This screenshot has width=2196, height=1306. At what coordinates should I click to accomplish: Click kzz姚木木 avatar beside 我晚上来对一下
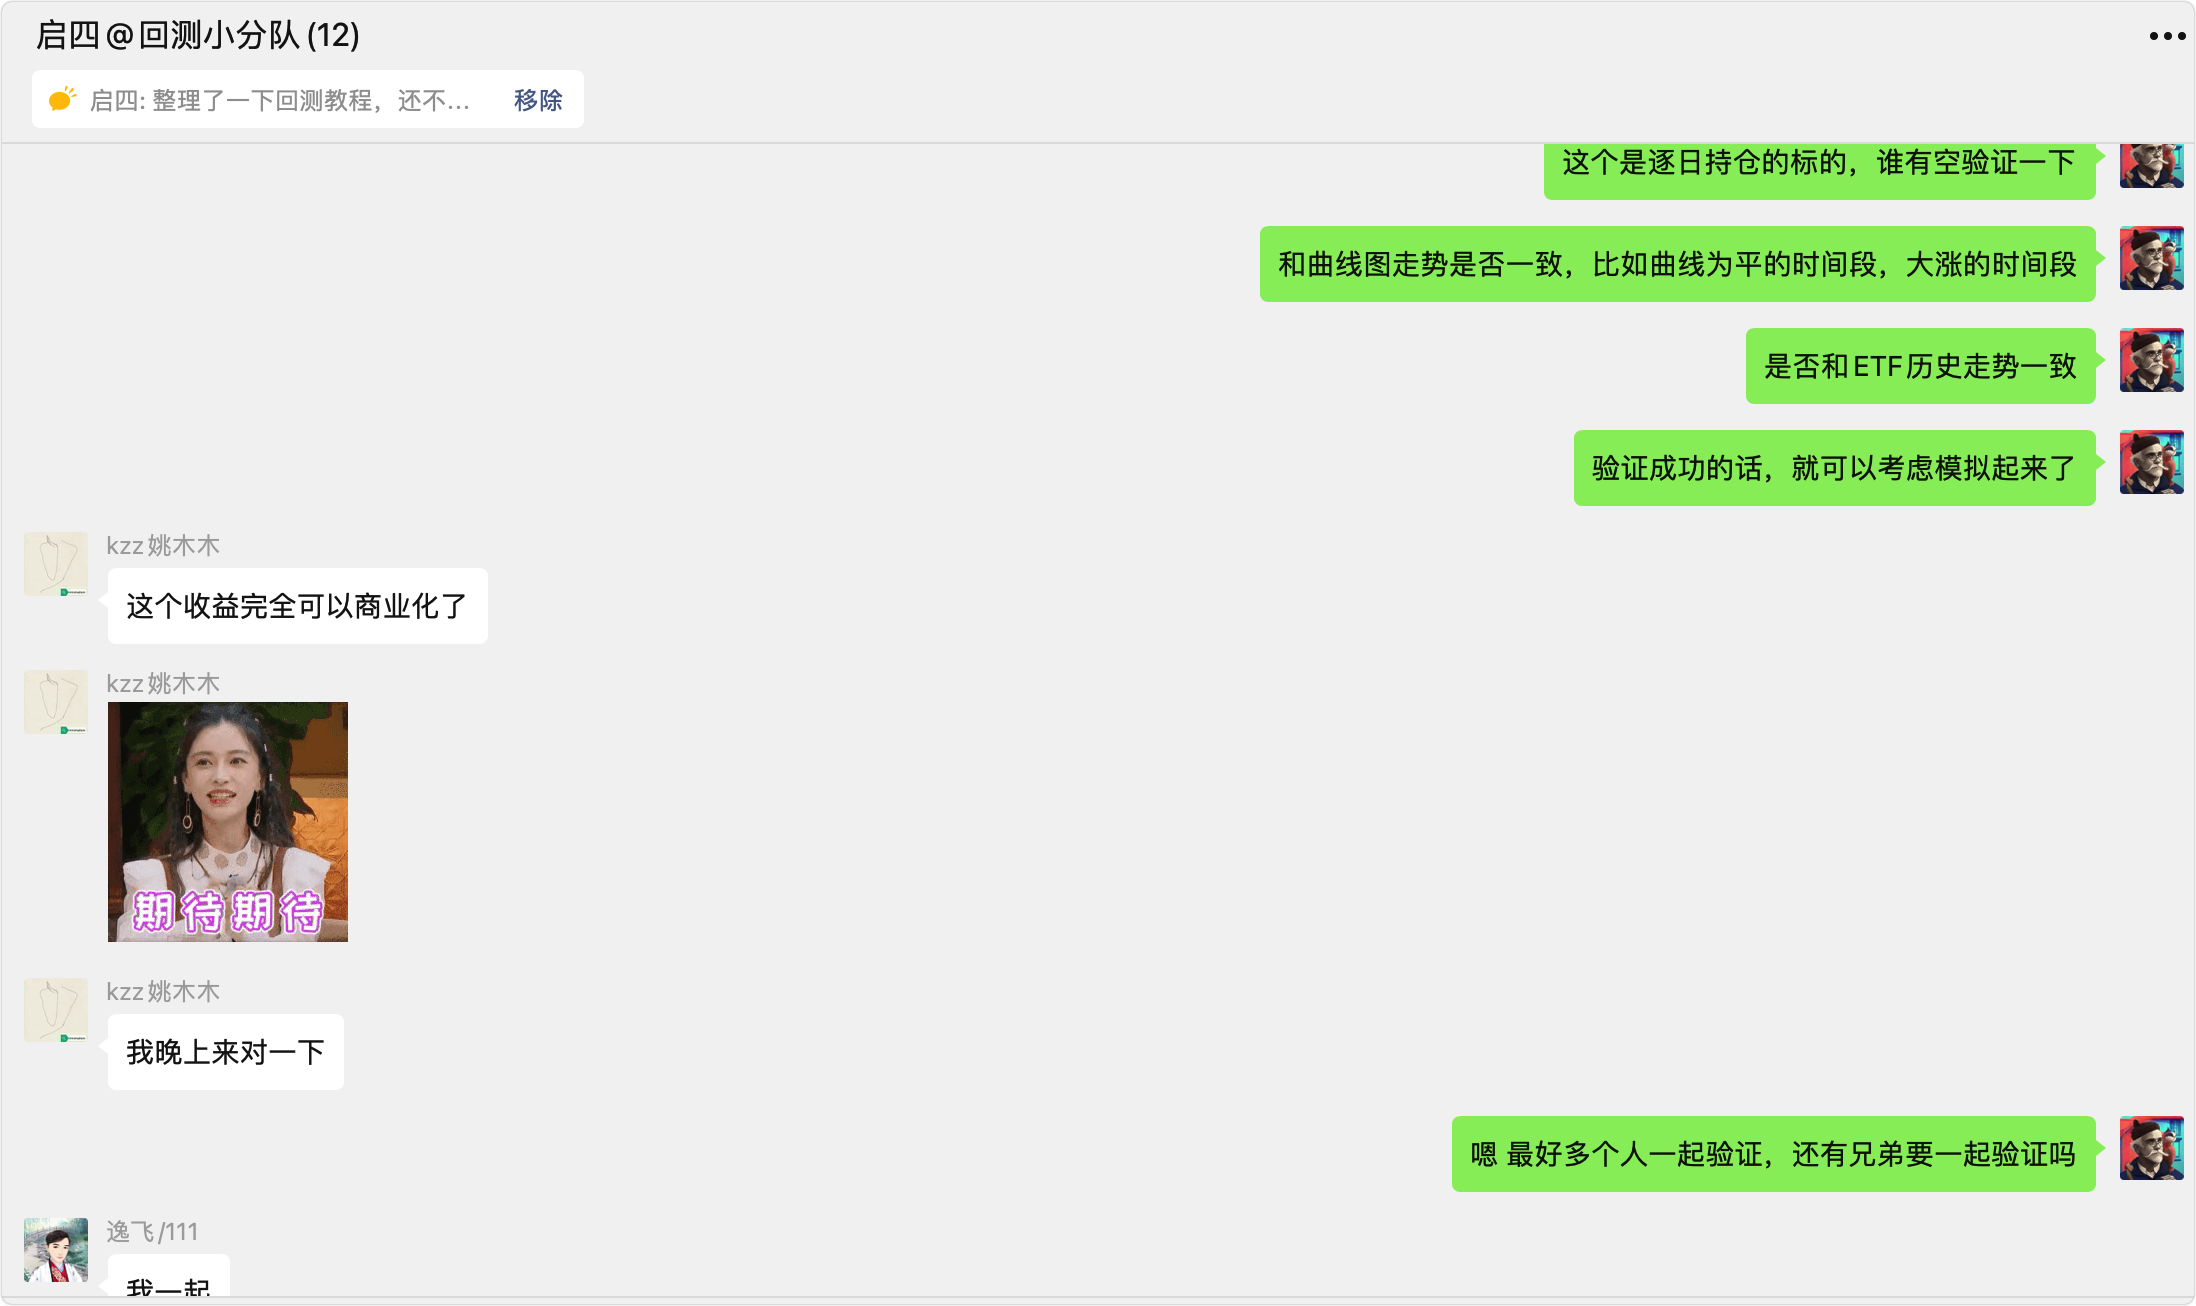56,1010
